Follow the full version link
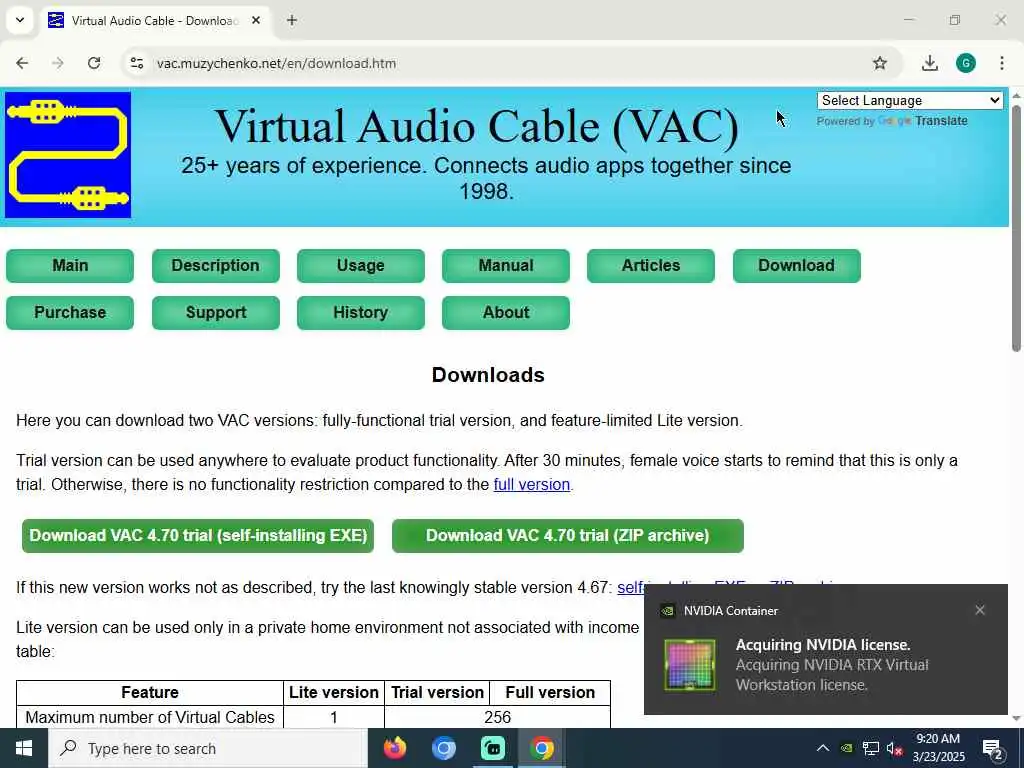 click(x=532, y=485)
